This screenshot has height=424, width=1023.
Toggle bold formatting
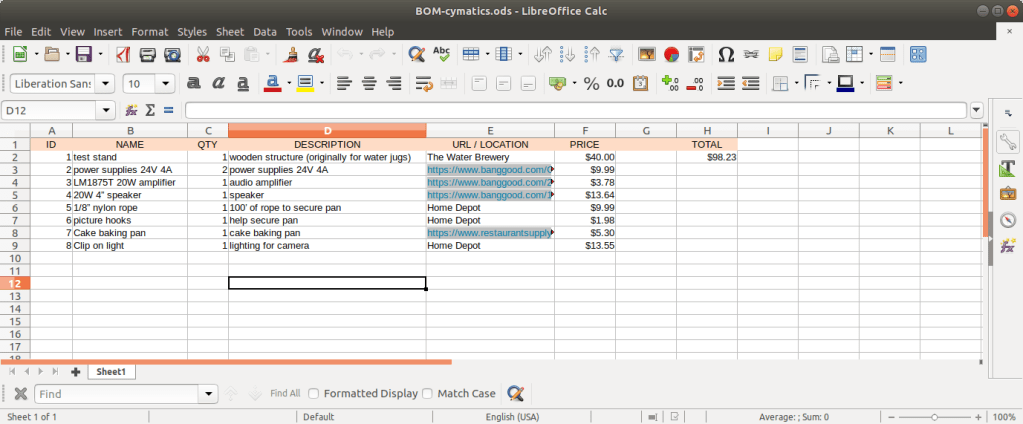194,83
